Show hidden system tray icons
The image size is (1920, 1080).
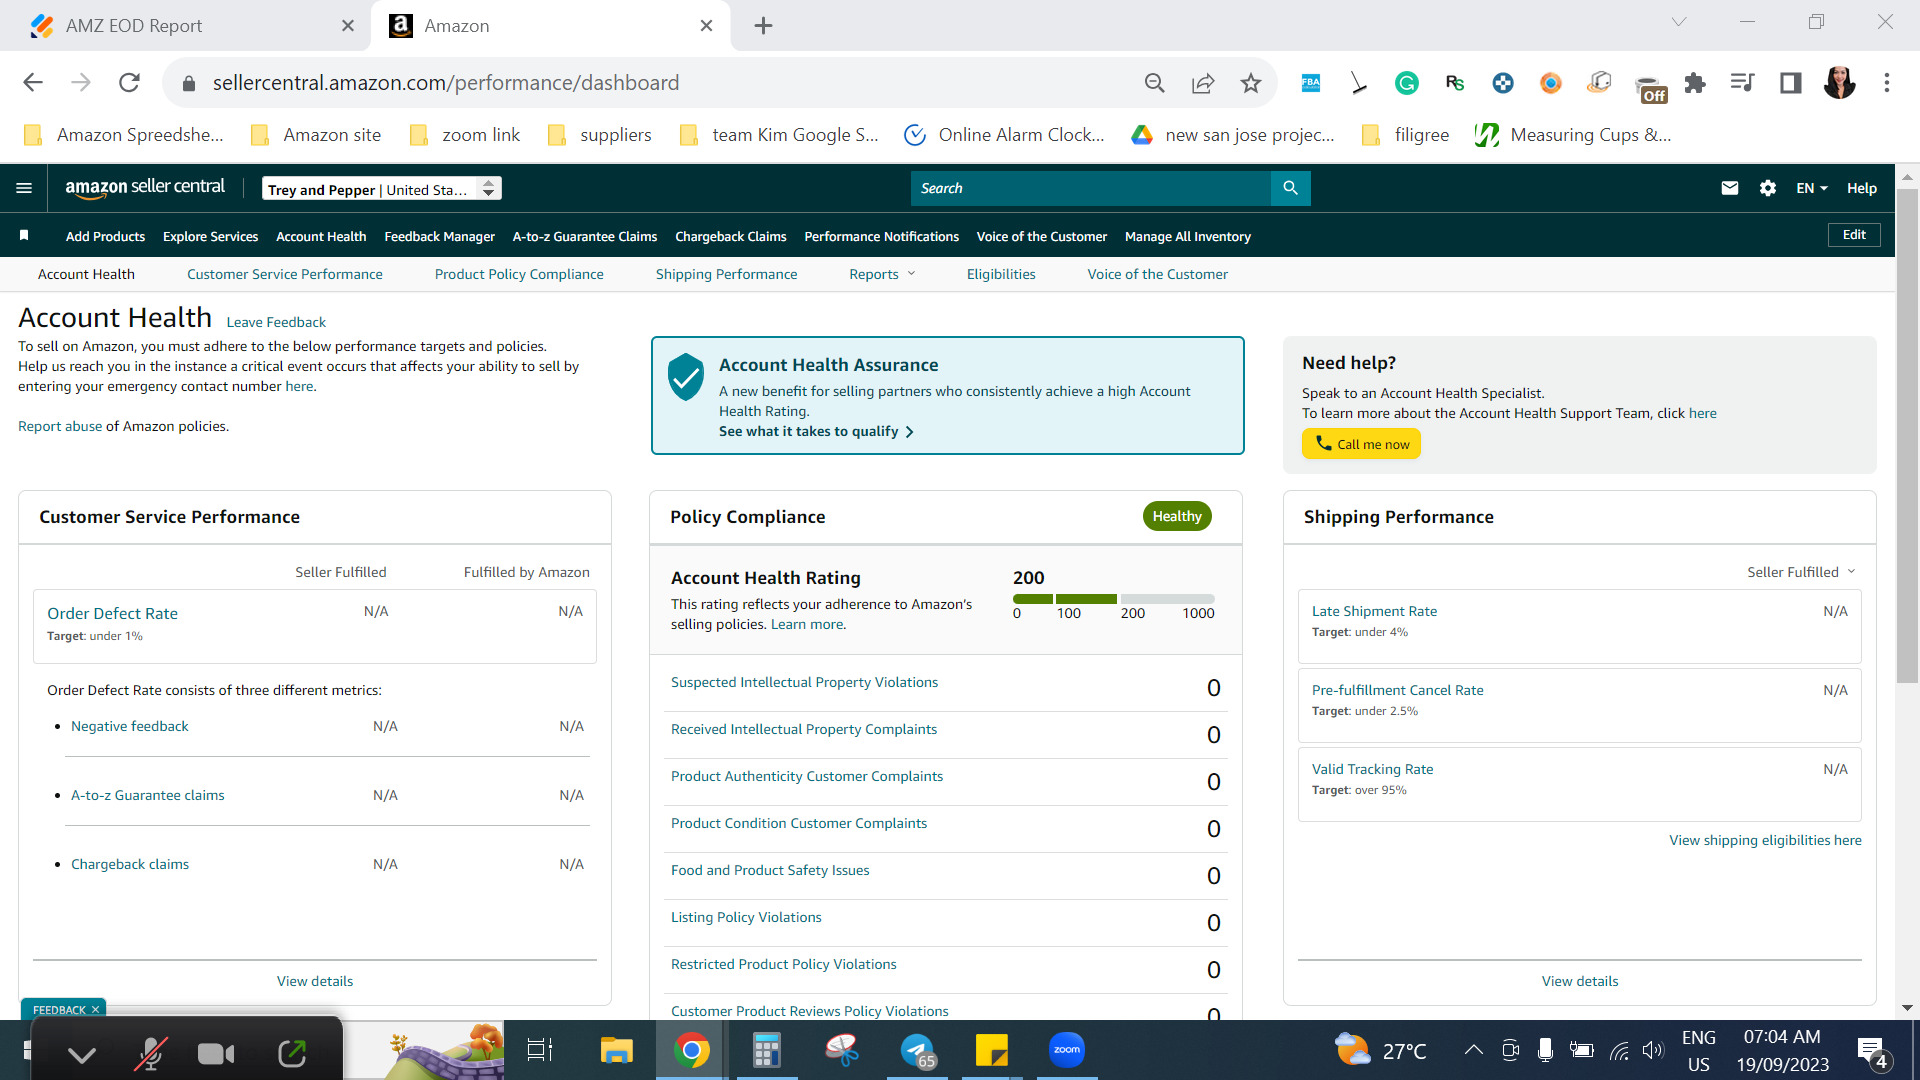[x=1473, y=1050]
